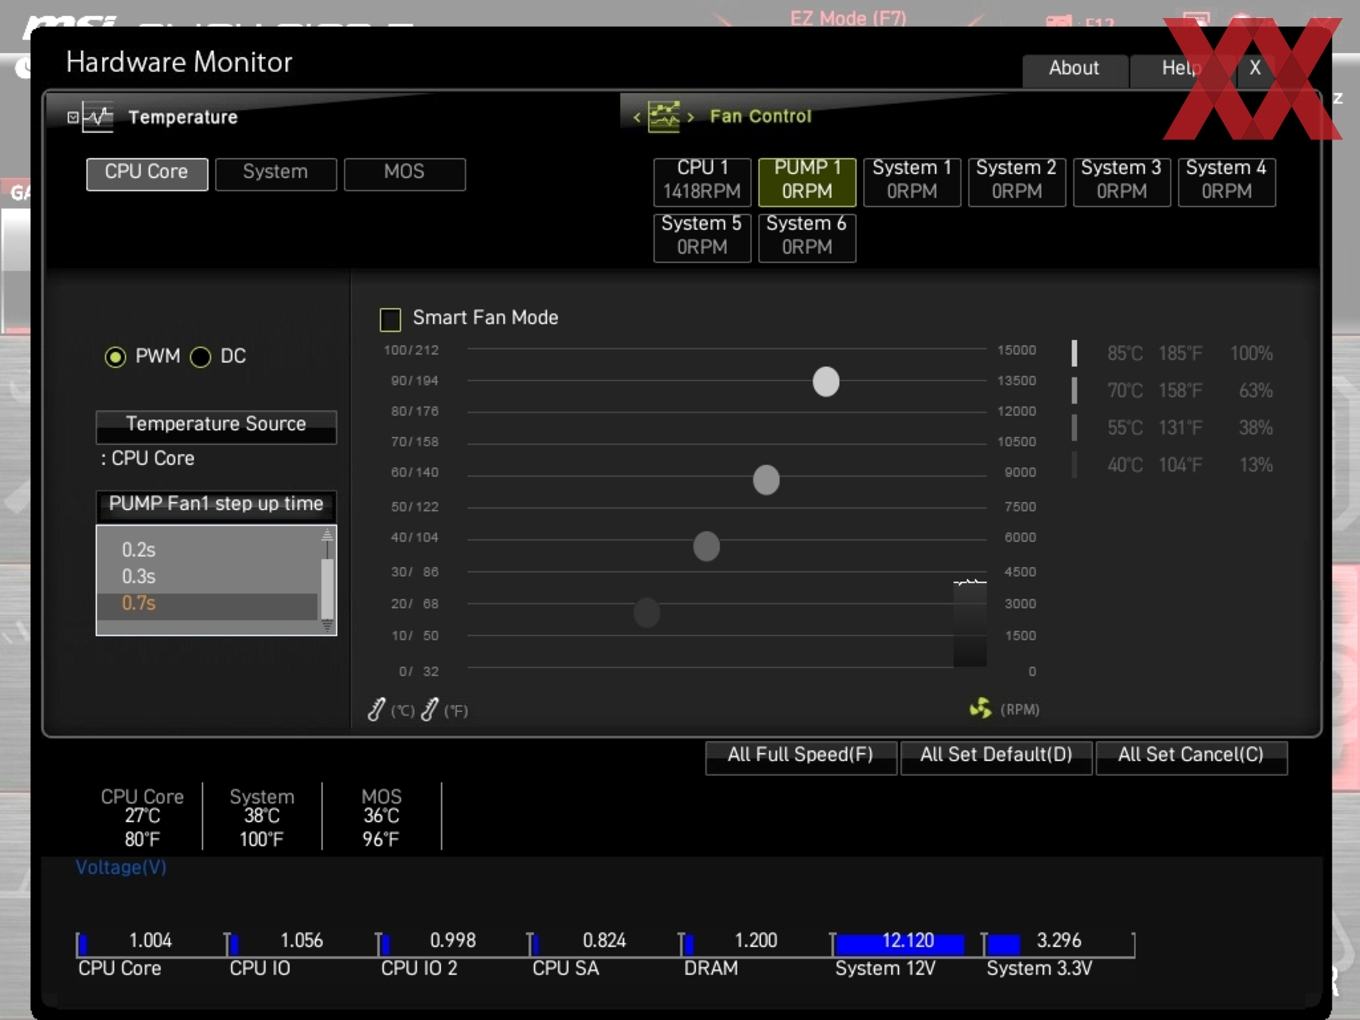Open the Temperature Source dropdown
1360x1020 pixels.
click(x=216, y=427)
